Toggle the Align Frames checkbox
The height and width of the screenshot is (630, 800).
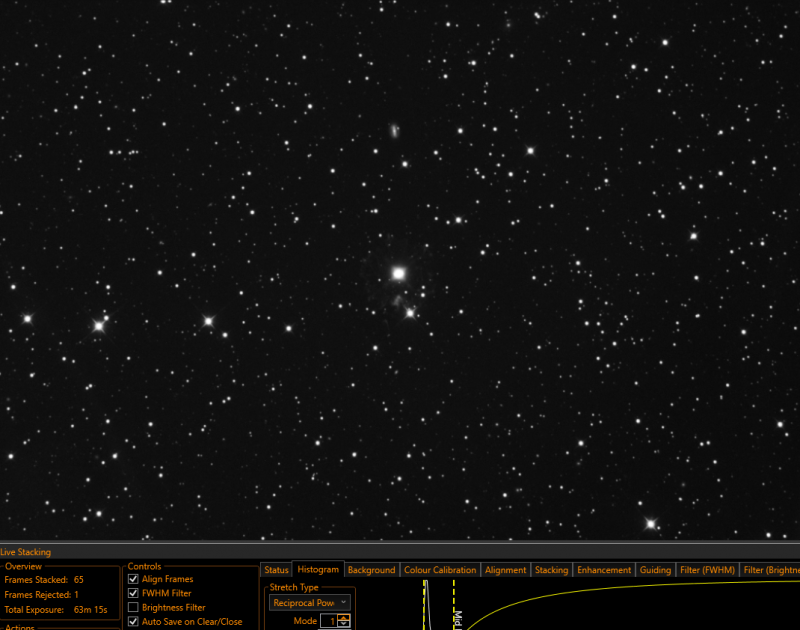pos(133,579)
